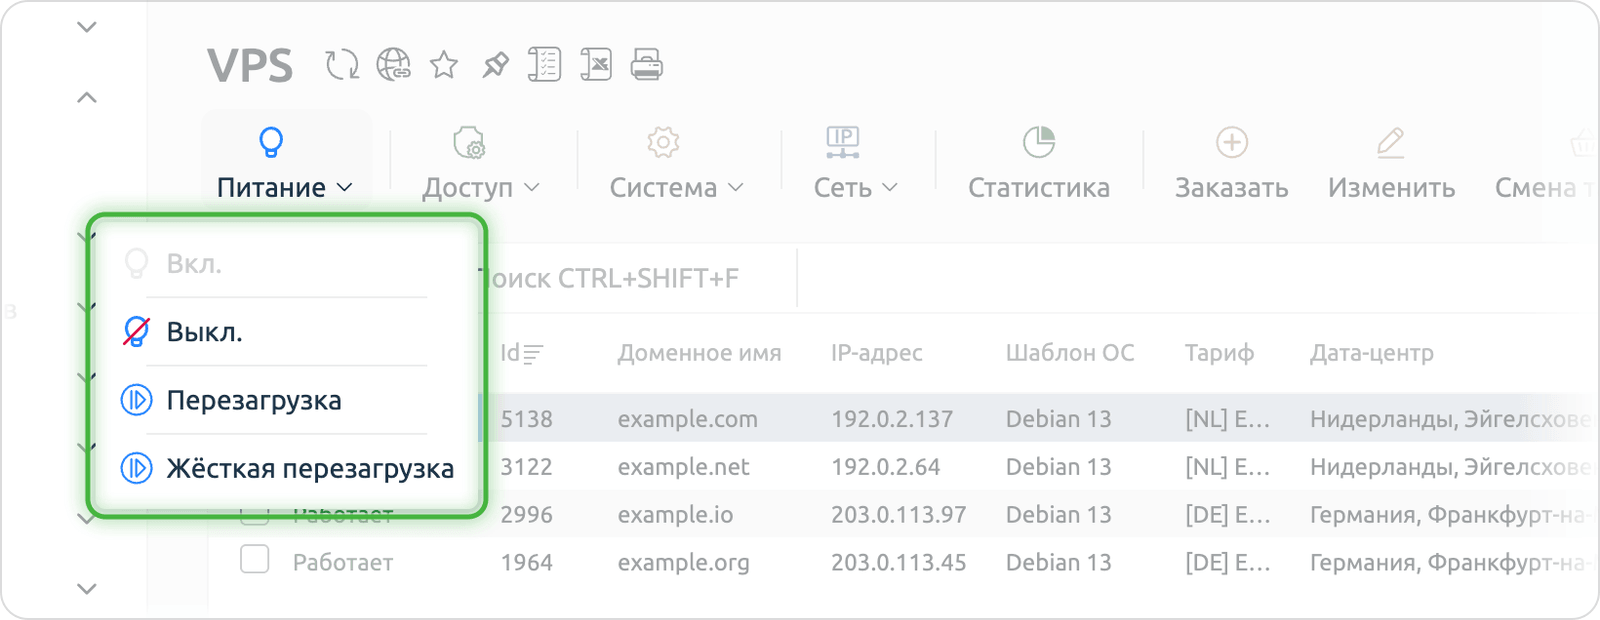The image size is (1600, 620).
Task: Select Вкл. in the power menu
Action: tap(285, 264)
